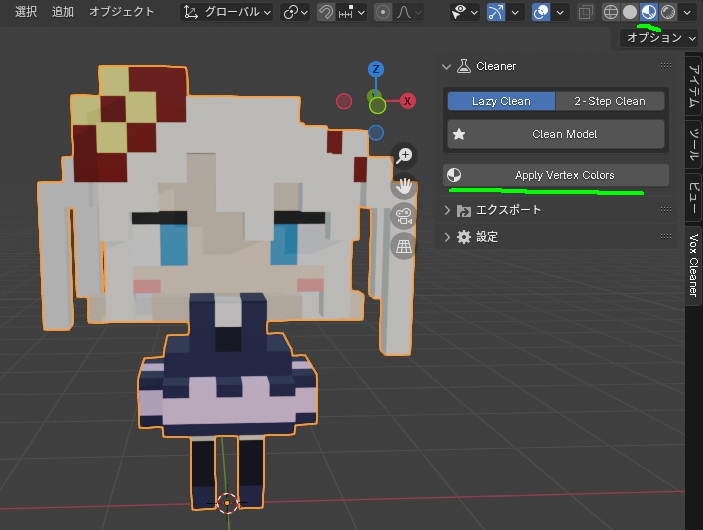Toggle snapping magnet icon
The height and width of the screenshot is (530, 703).
pos(326,13)
